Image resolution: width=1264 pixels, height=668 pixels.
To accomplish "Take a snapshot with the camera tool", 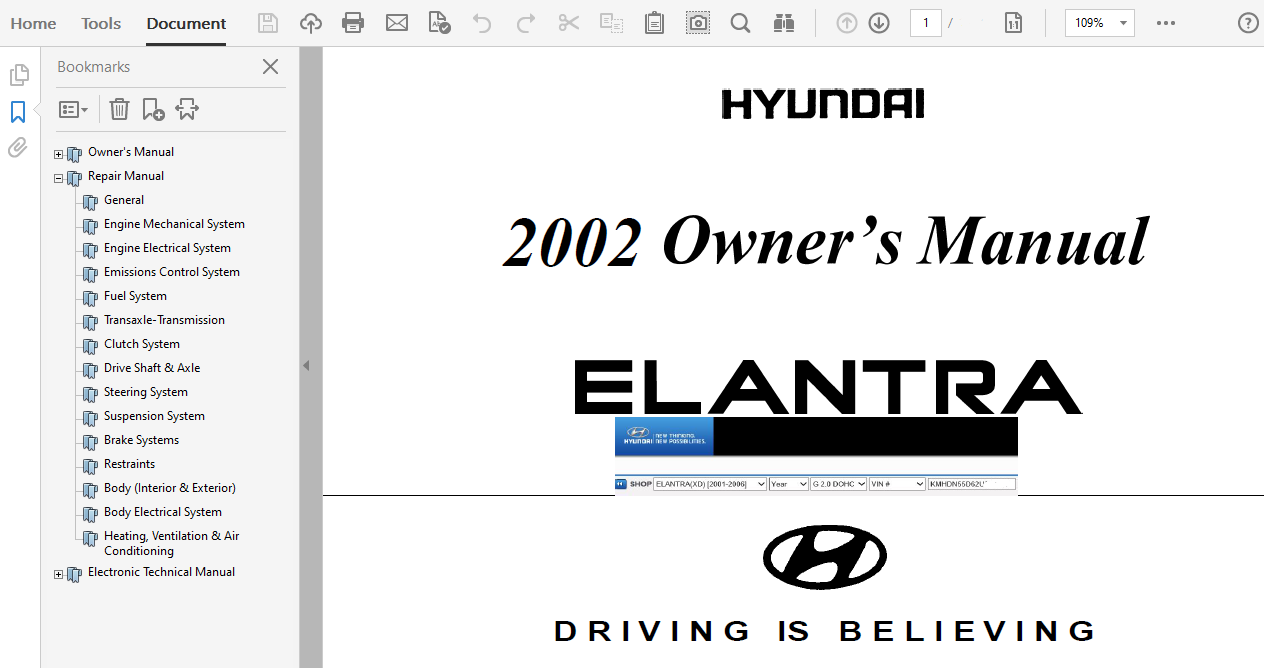I will point(697,22).
